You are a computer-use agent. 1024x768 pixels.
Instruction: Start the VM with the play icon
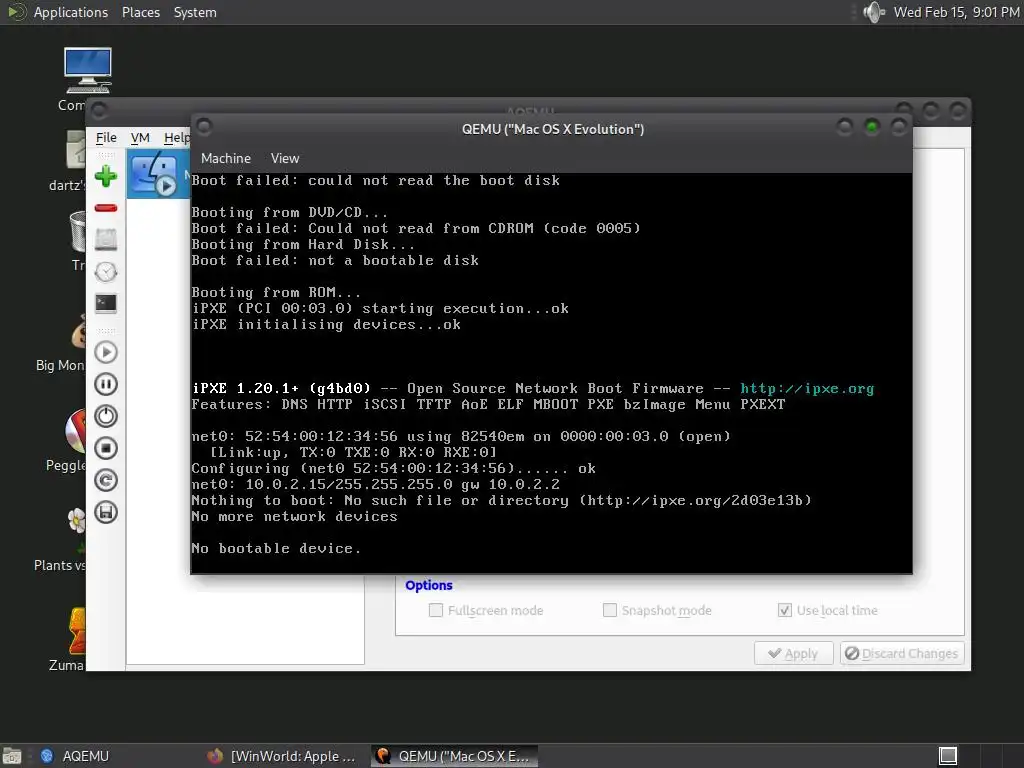click(106, 353)
